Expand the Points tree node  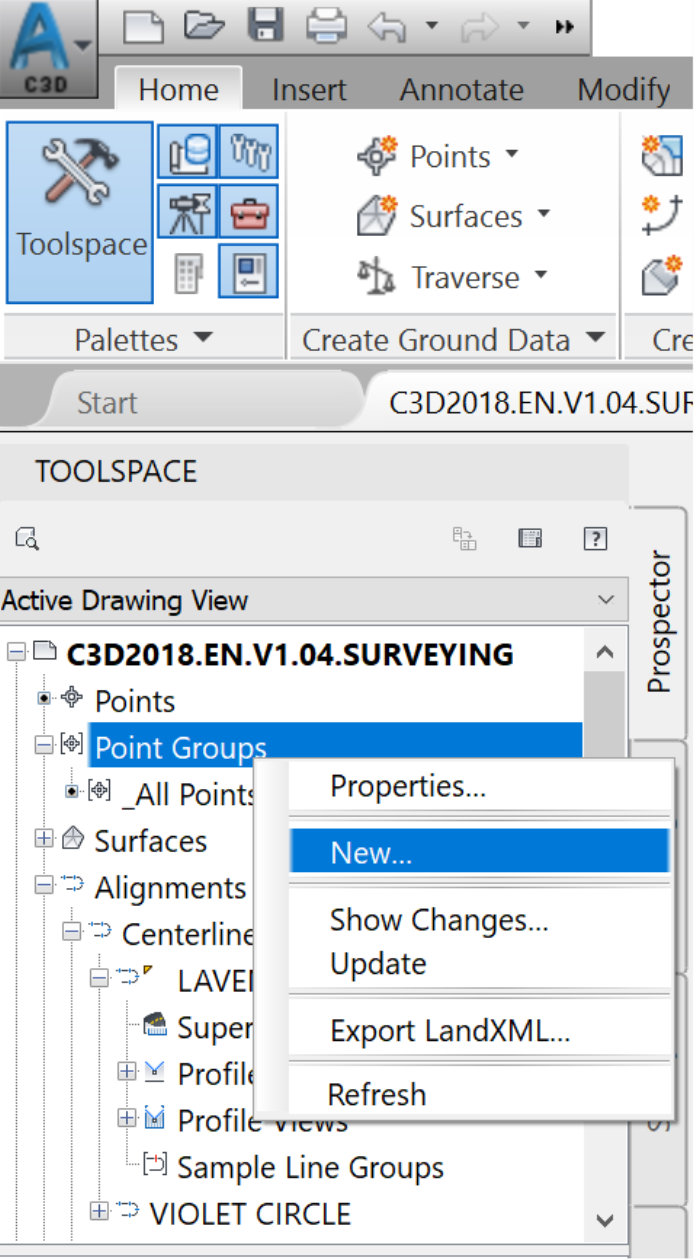point(44,699)
